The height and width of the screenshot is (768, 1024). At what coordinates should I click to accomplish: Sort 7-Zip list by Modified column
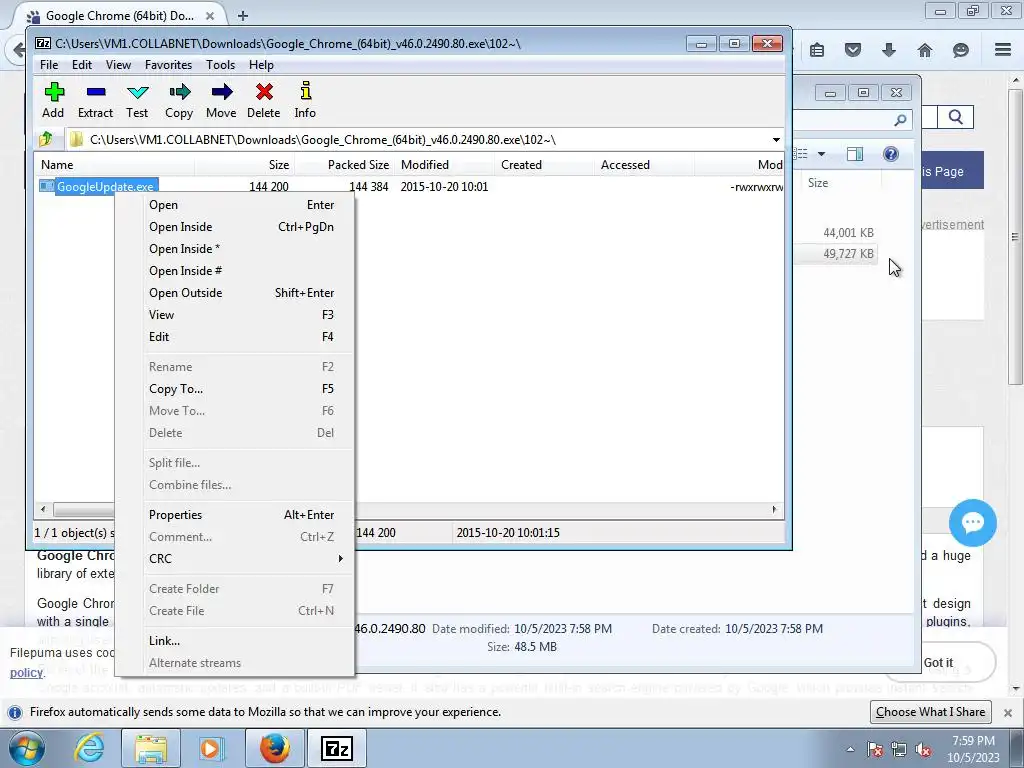(x=444, y=165)
